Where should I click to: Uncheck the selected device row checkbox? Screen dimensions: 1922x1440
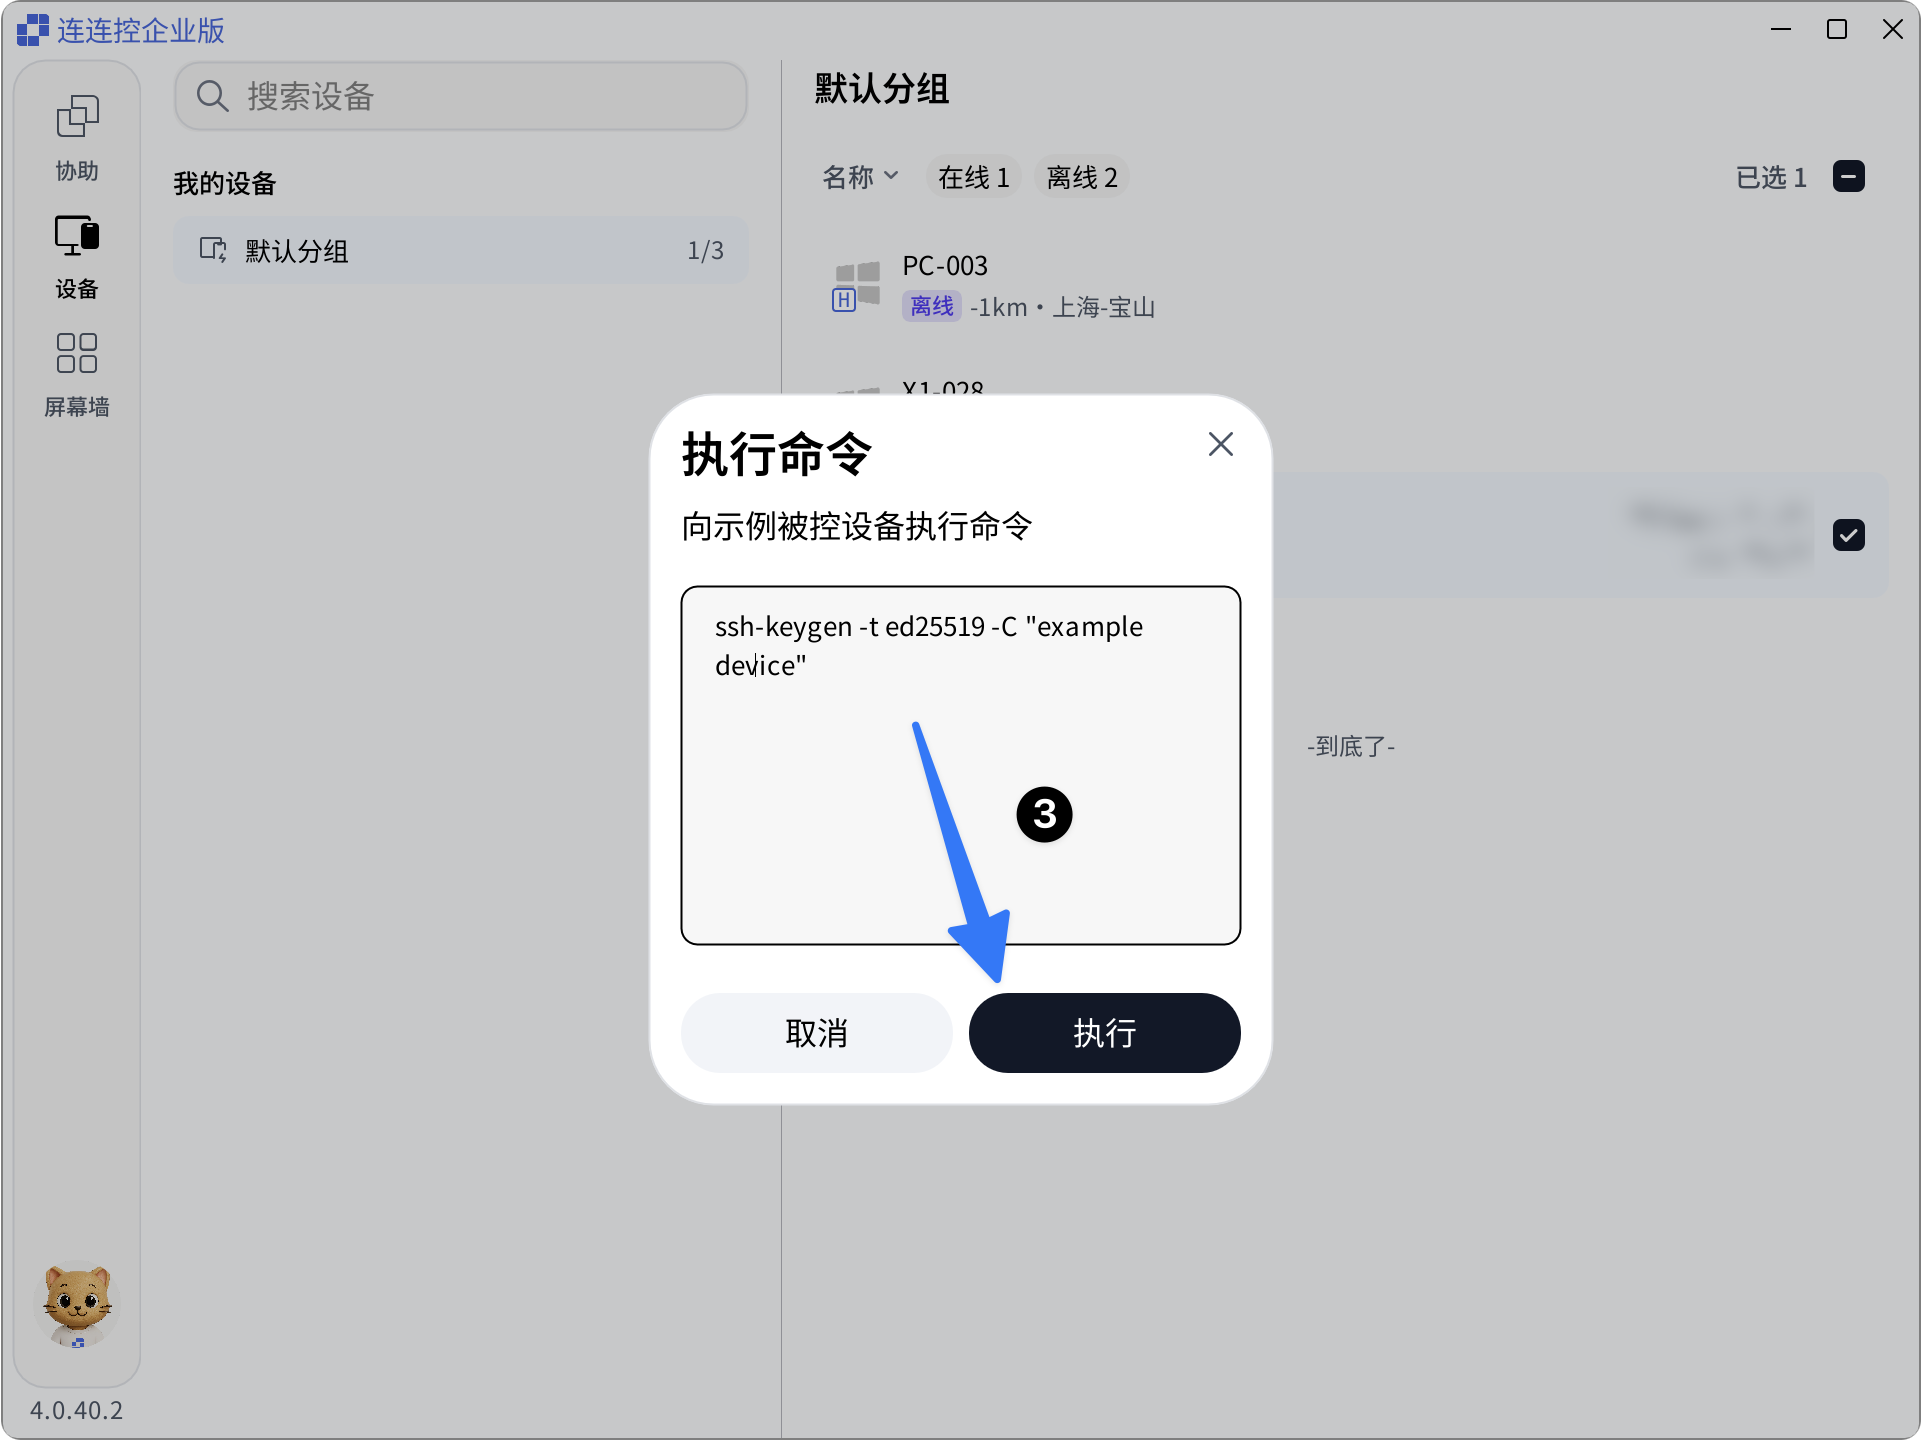[x=1848, y=535]
